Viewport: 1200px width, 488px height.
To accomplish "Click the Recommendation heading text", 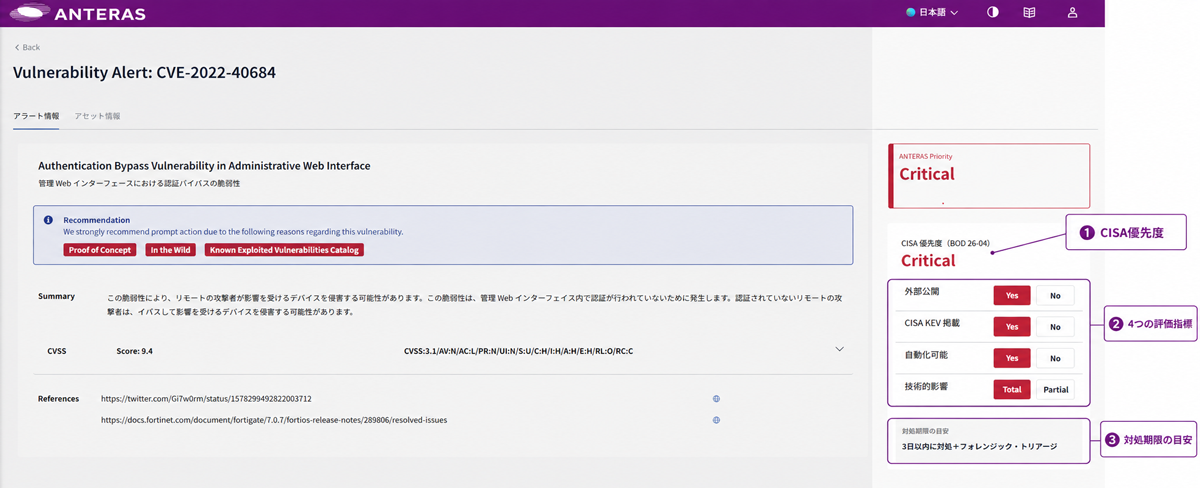I will [x=97, y=220].
